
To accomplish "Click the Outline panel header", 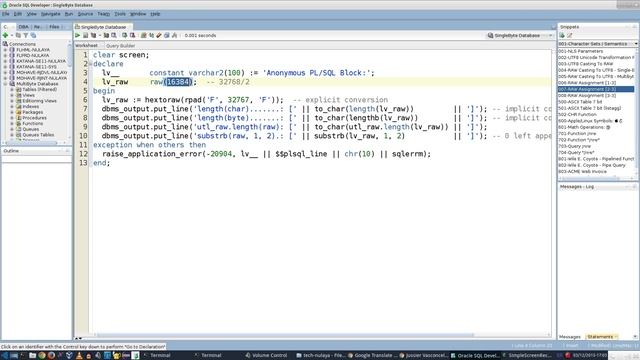I will click(x=36, y=151).
